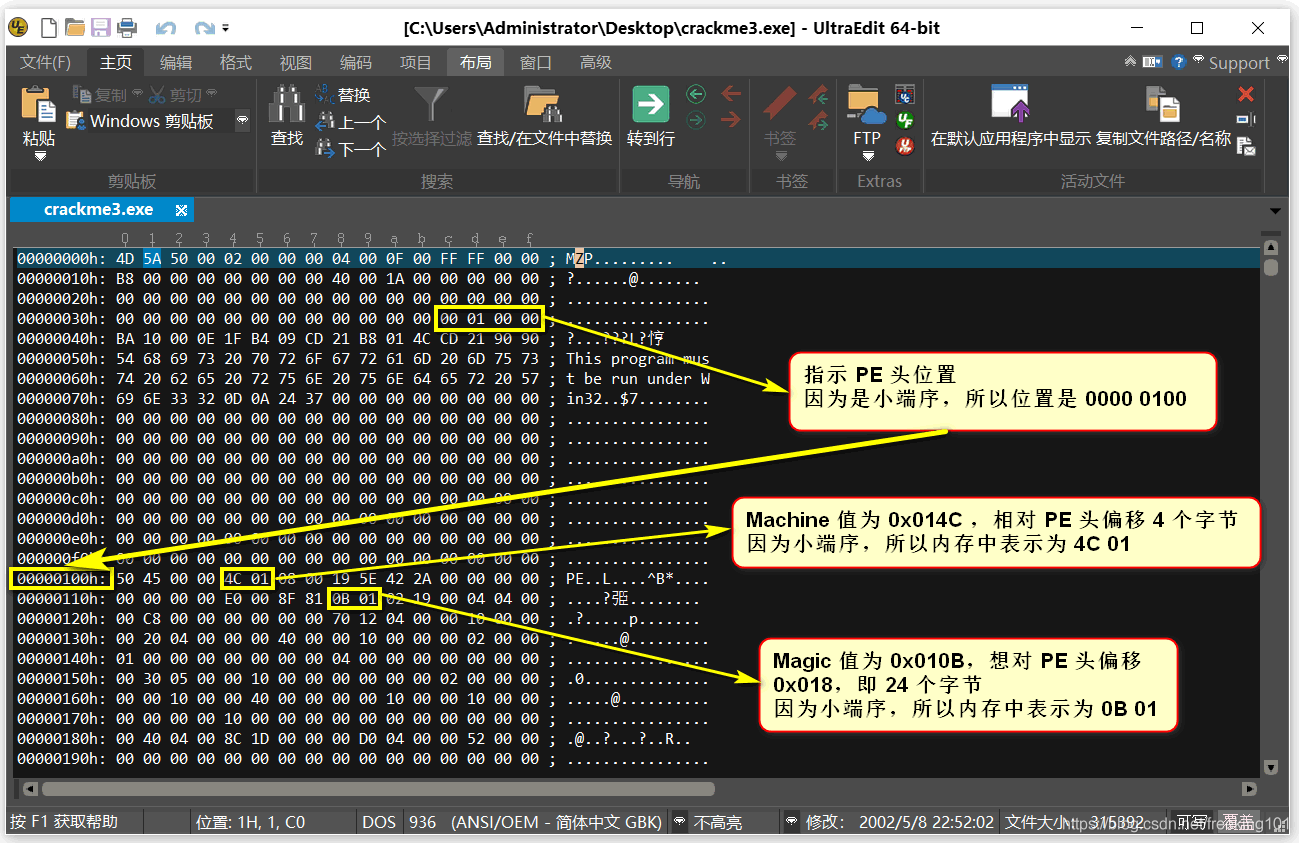Screen dimensions: 1299x843
Task: Expand the 粘贴 paste options arrow
Action: [40, 156]
